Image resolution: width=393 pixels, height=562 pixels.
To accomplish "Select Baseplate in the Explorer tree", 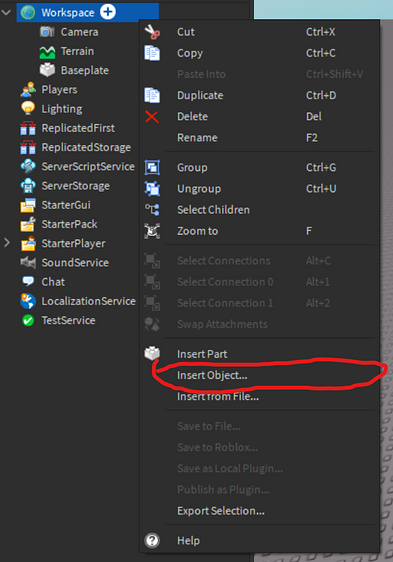I will click(x=85, y=70).
